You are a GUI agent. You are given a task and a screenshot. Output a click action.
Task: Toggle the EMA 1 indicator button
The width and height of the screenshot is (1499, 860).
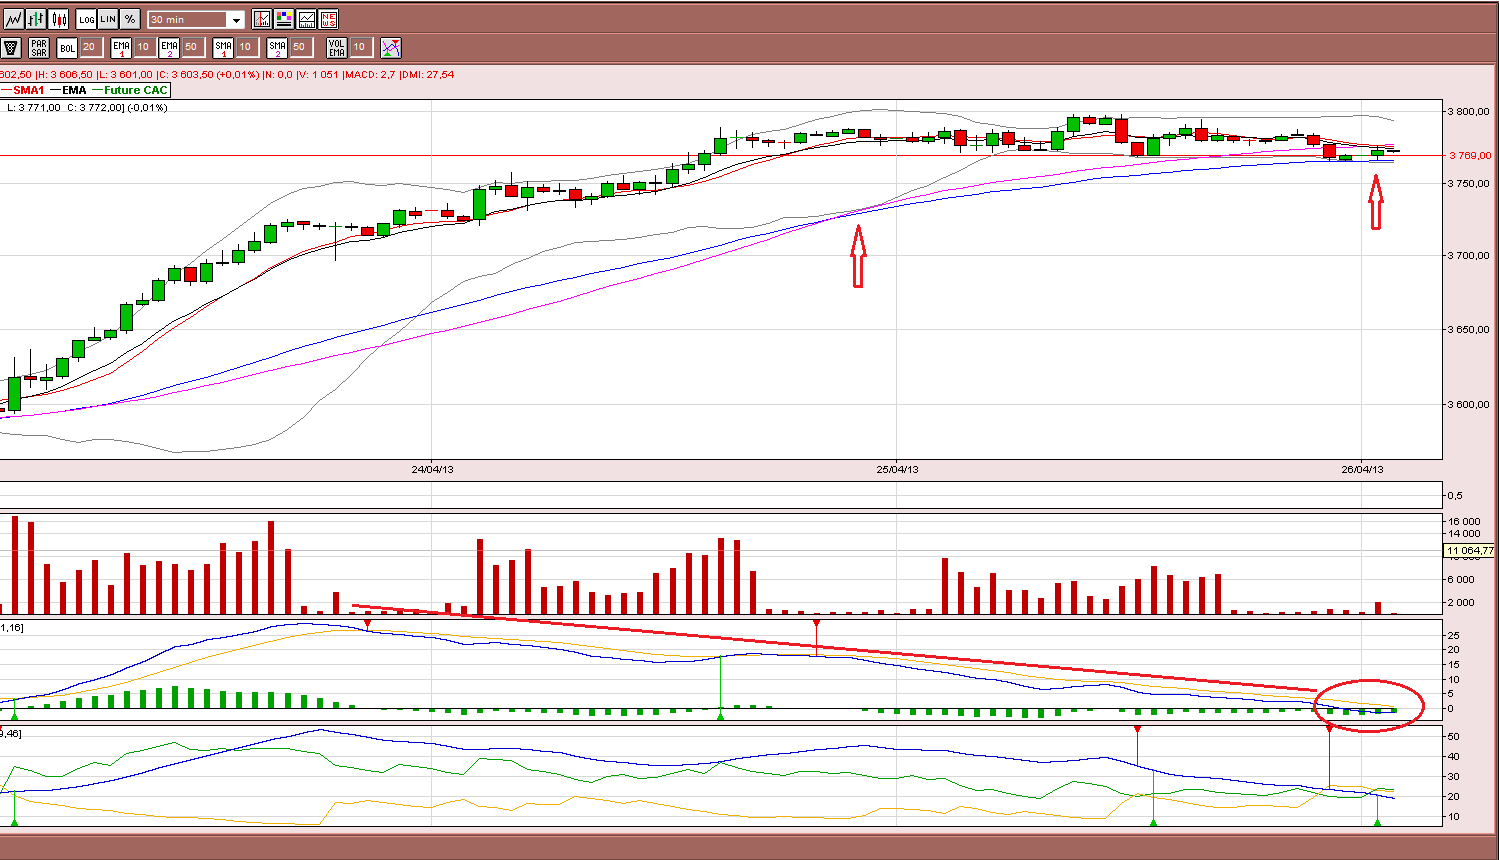pyautogui.click(x=121, y=47)
